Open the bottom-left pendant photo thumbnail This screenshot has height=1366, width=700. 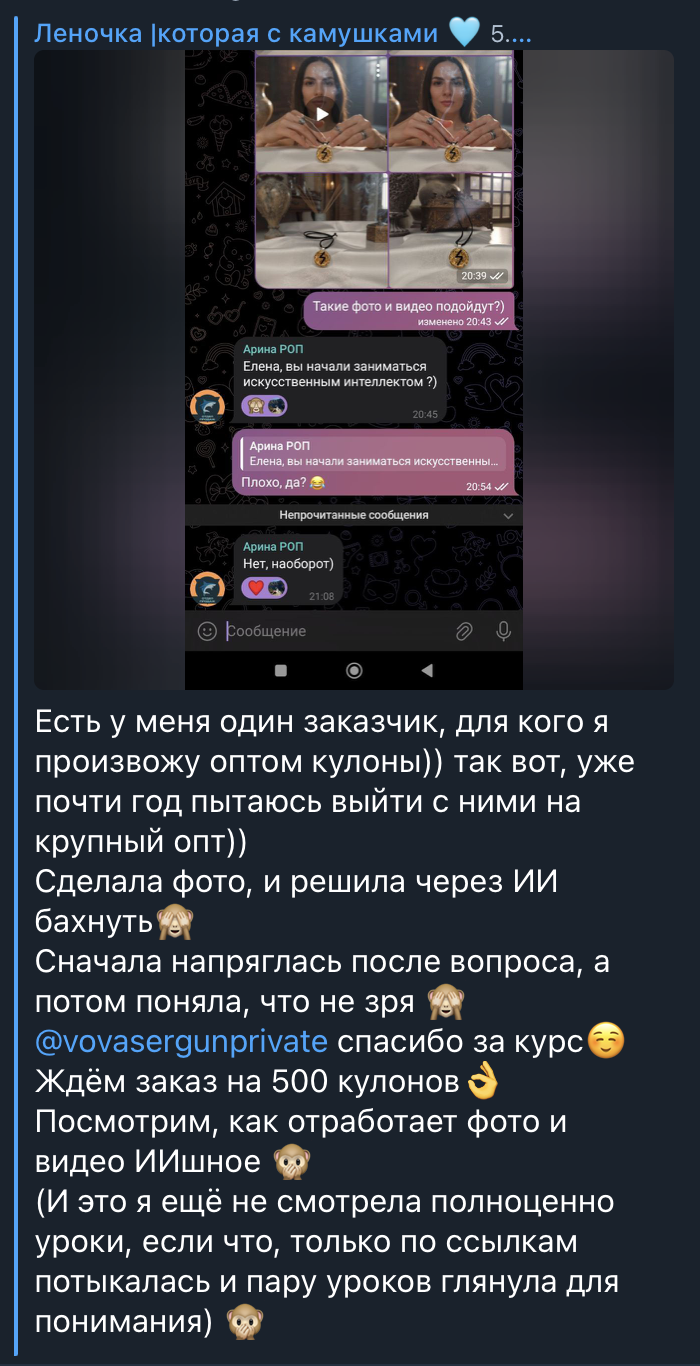tap(320, 231)
